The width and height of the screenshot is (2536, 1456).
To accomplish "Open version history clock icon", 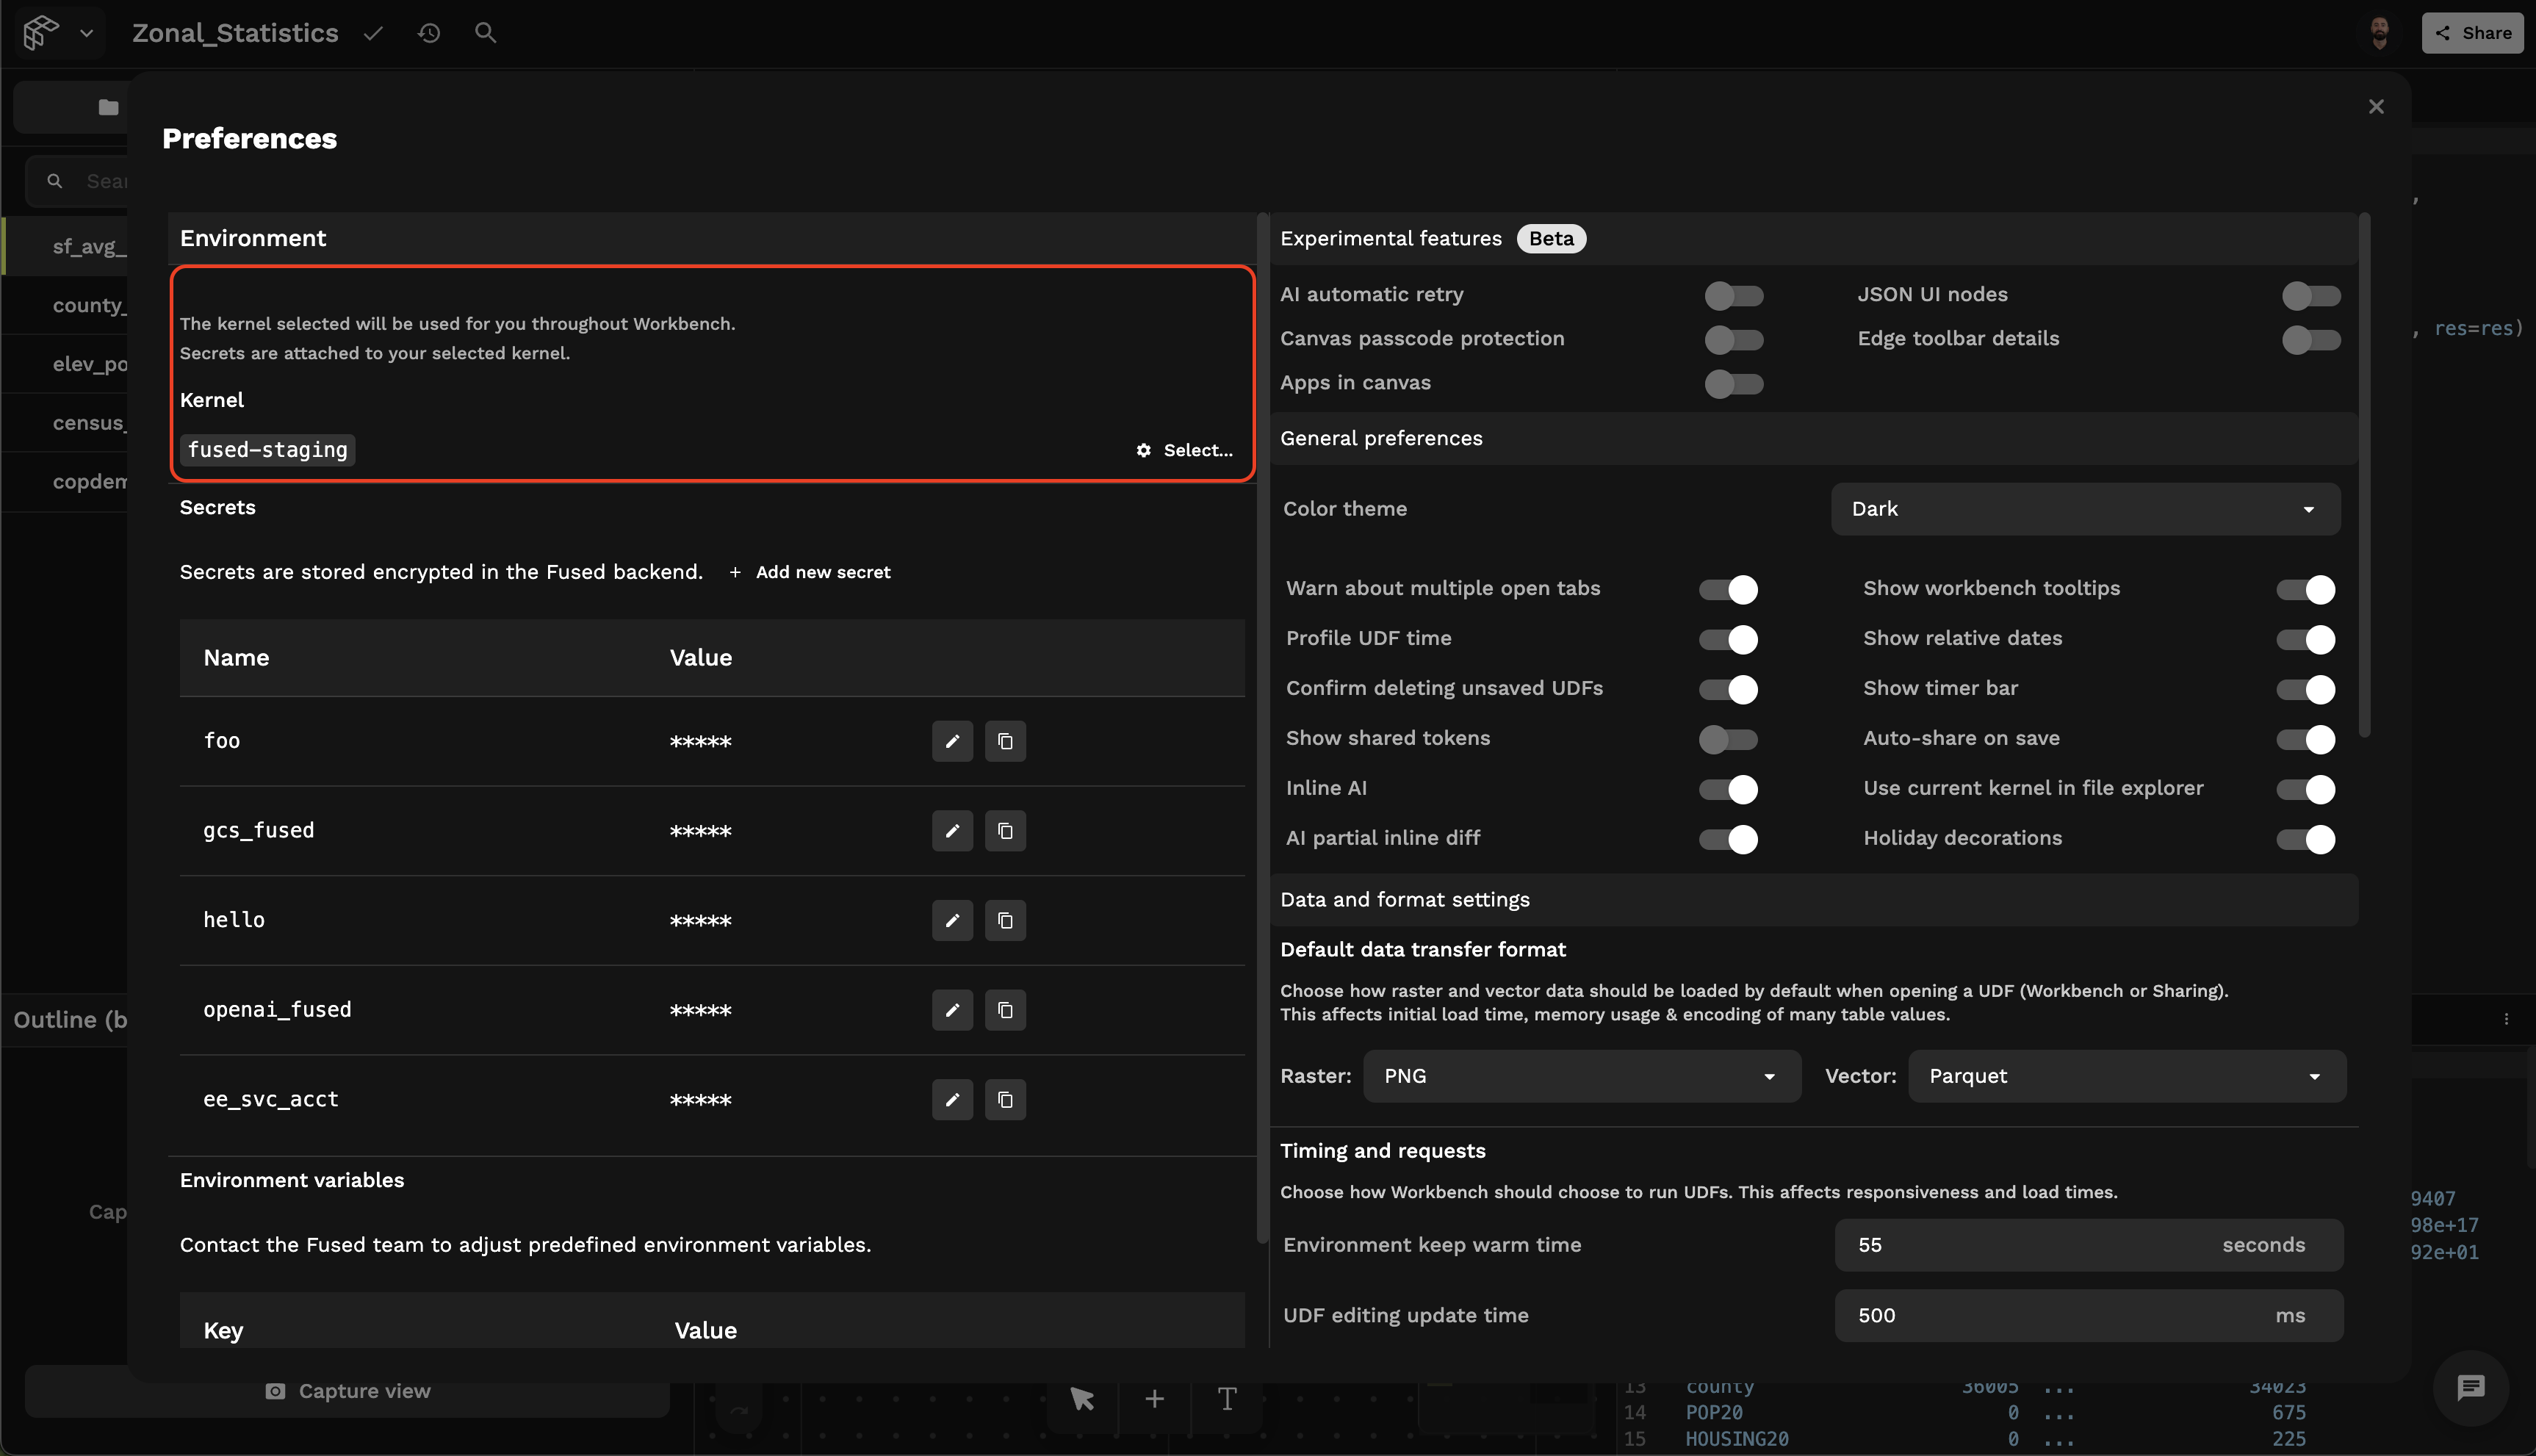I will point(429,33).
